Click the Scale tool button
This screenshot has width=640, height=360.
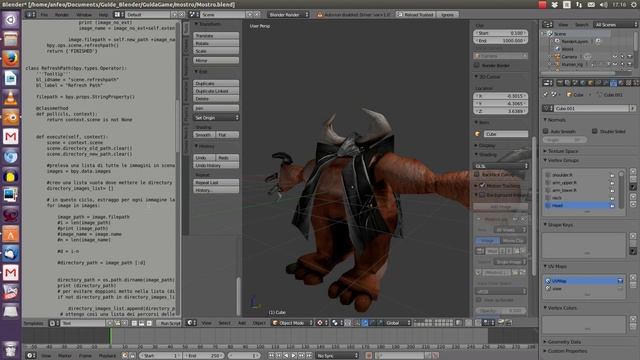216,51
